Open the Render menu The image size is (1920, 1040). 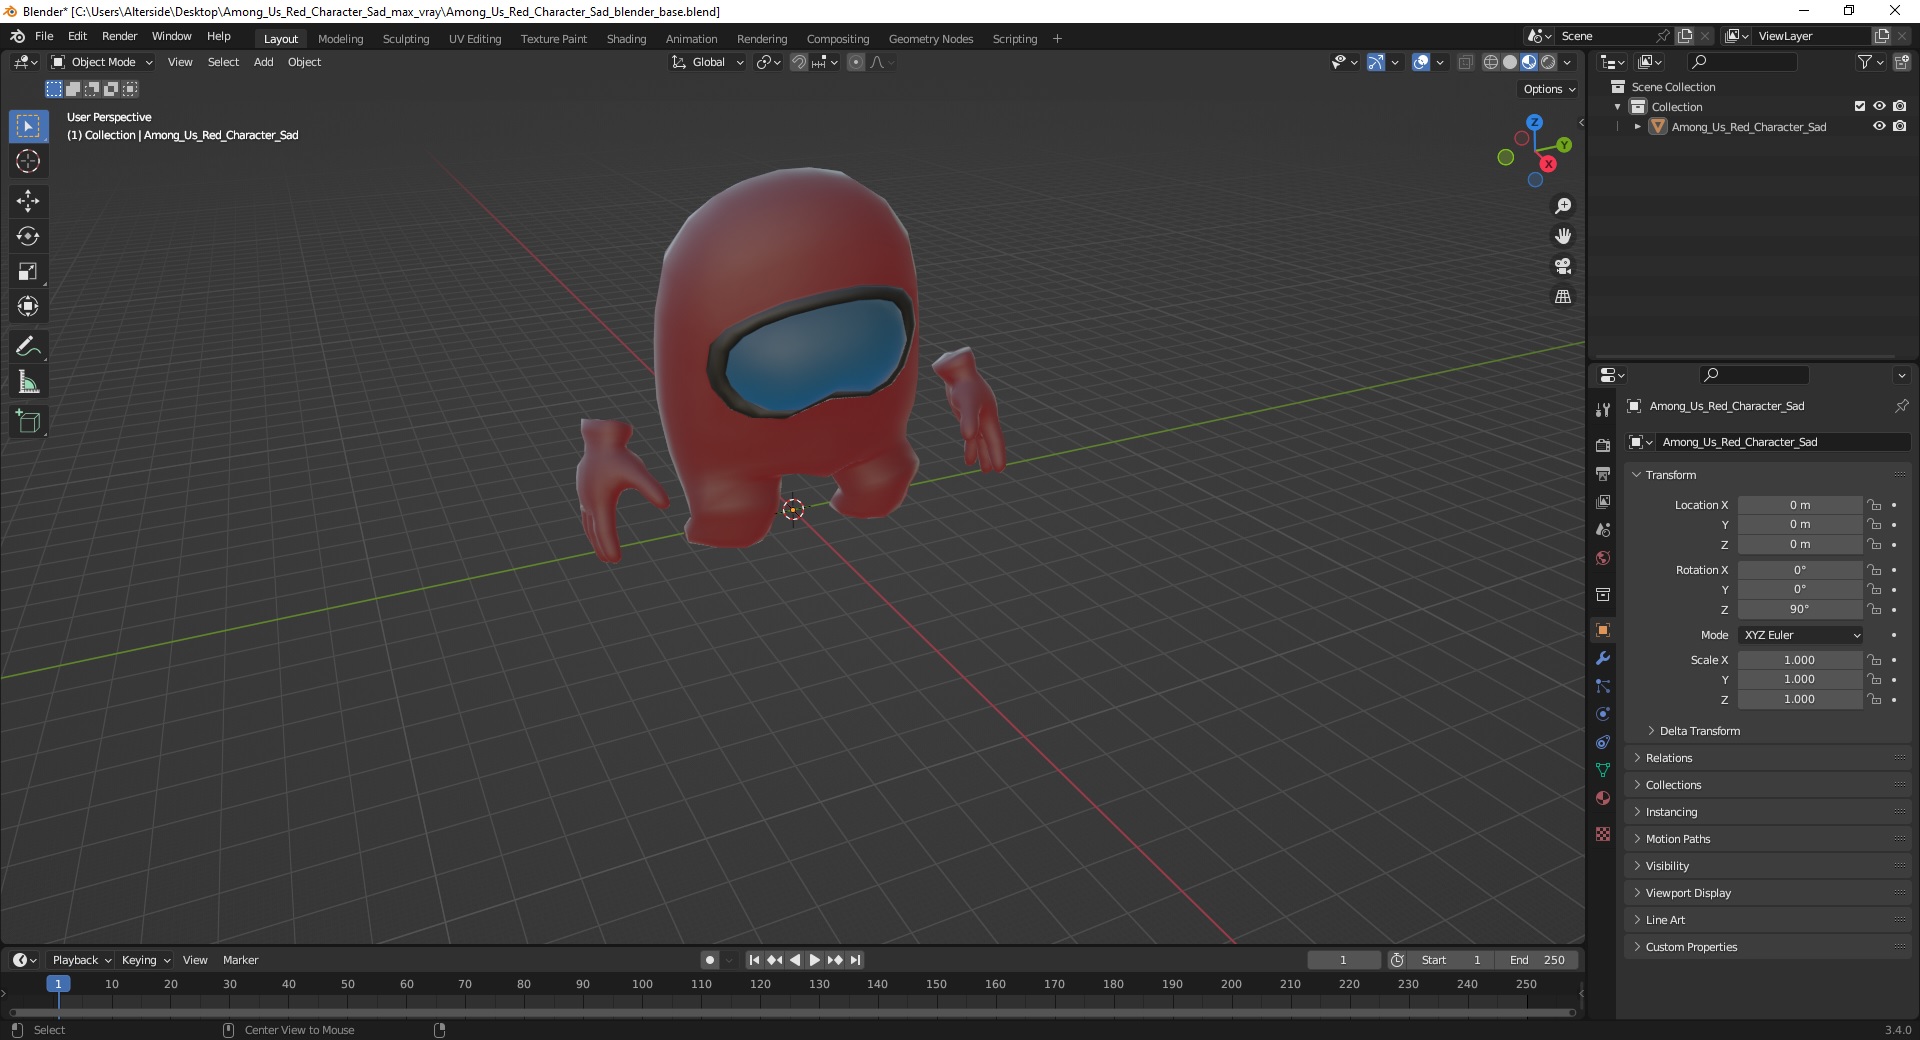tap(119, 36)
